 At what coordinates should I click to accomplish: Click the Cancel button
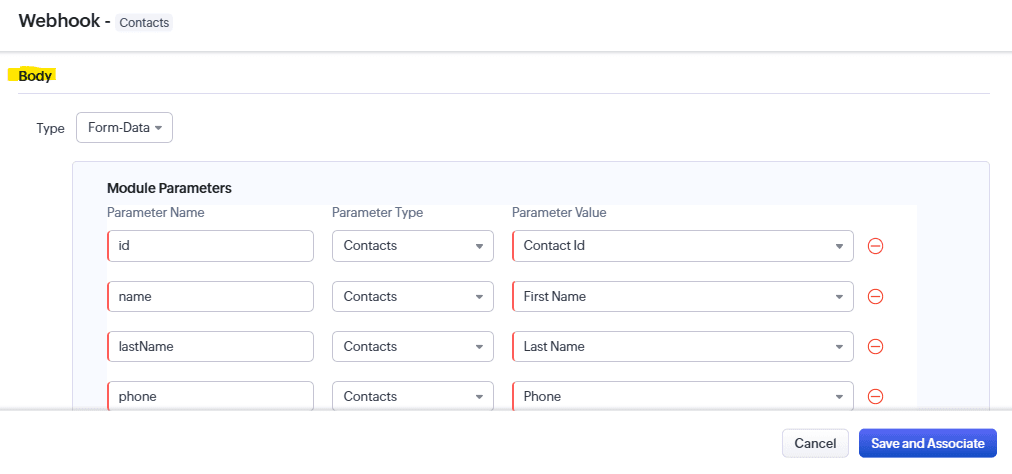tap(815, 443)
